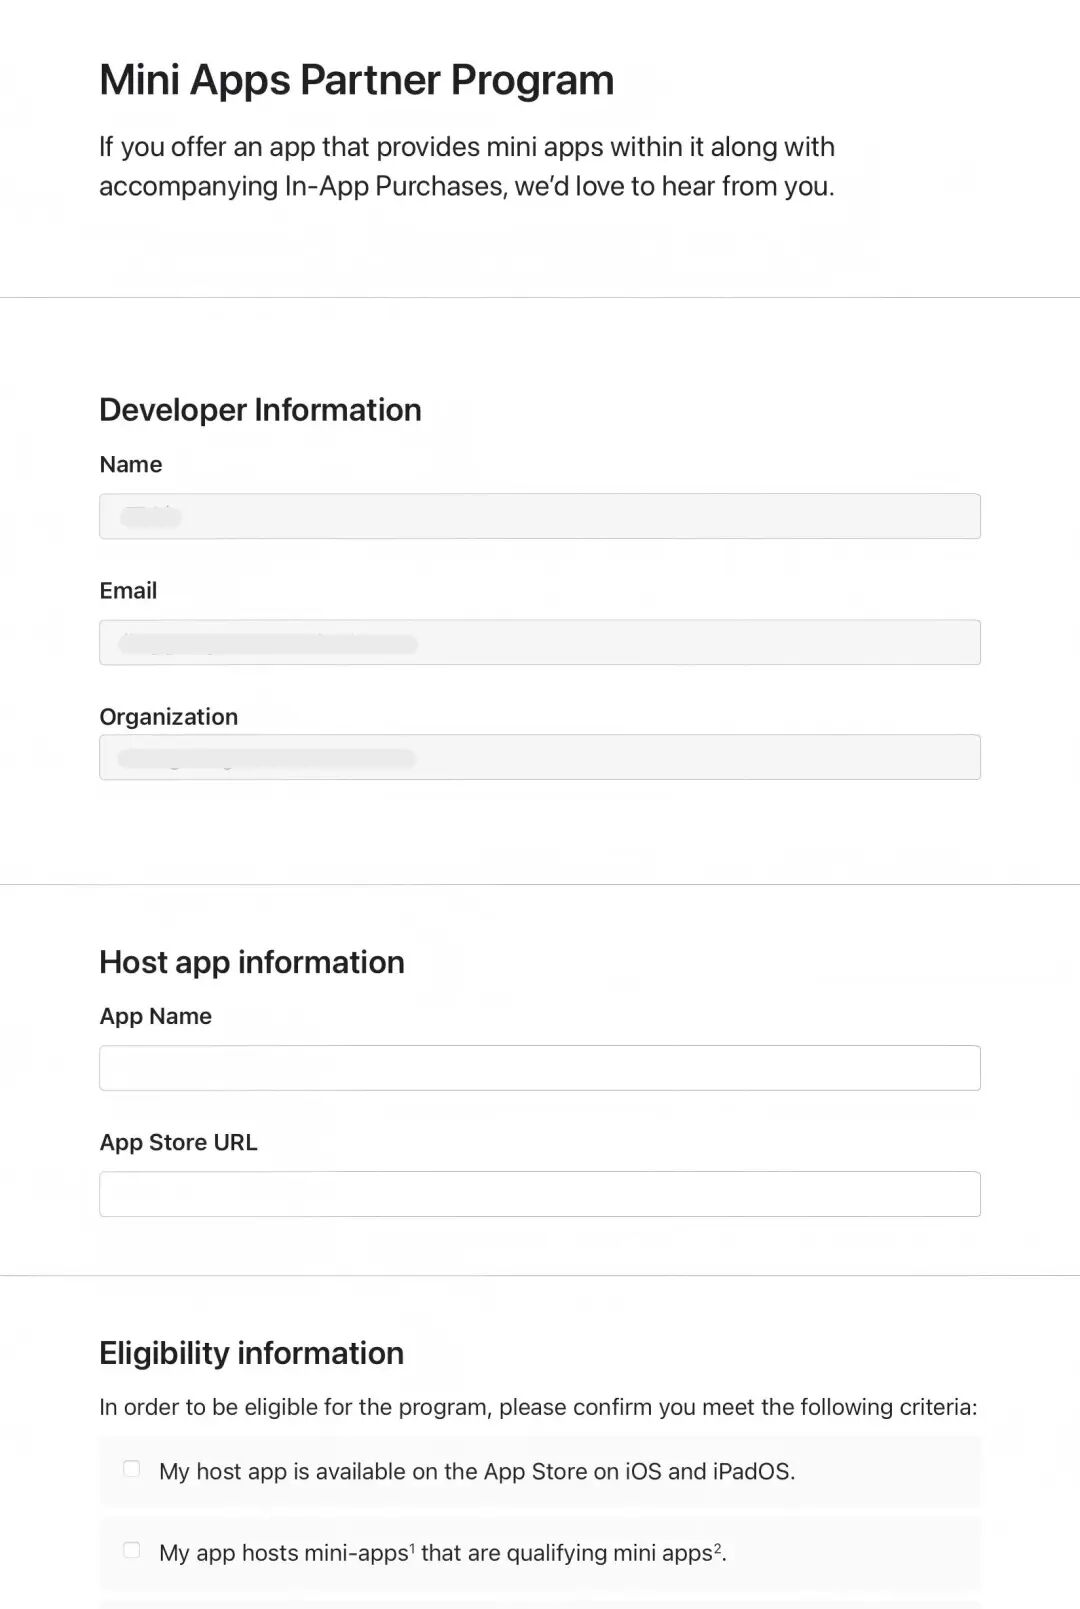Click the Organization field label

point(168,716)
